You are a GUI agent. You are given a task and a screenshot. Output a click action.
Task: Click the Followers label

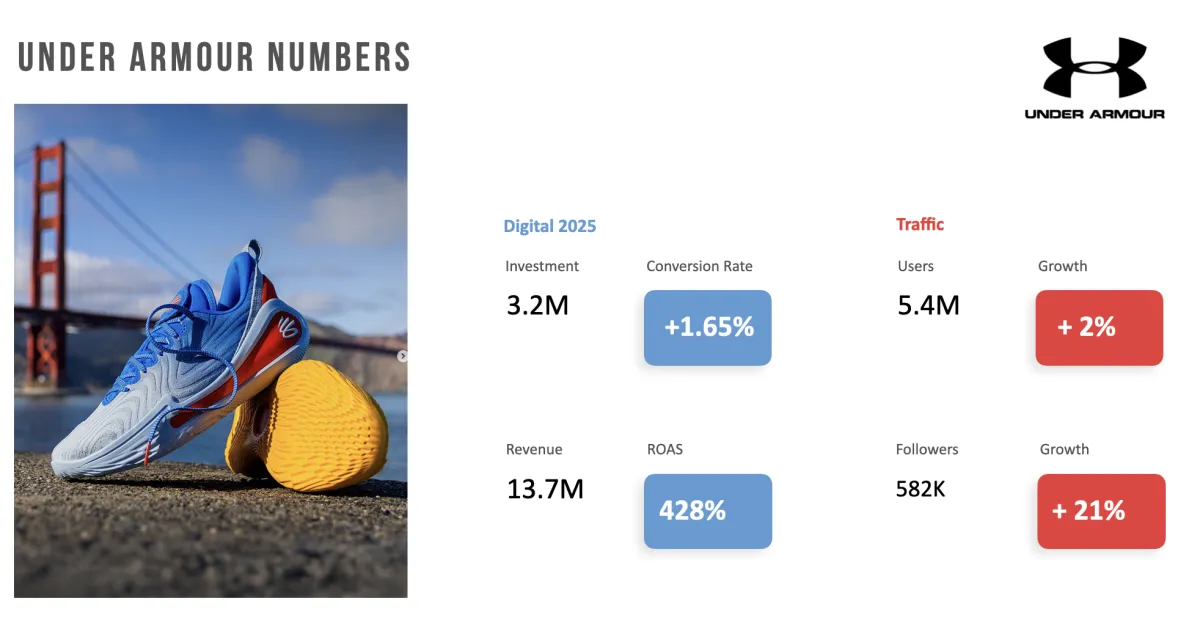pos(927,449)
